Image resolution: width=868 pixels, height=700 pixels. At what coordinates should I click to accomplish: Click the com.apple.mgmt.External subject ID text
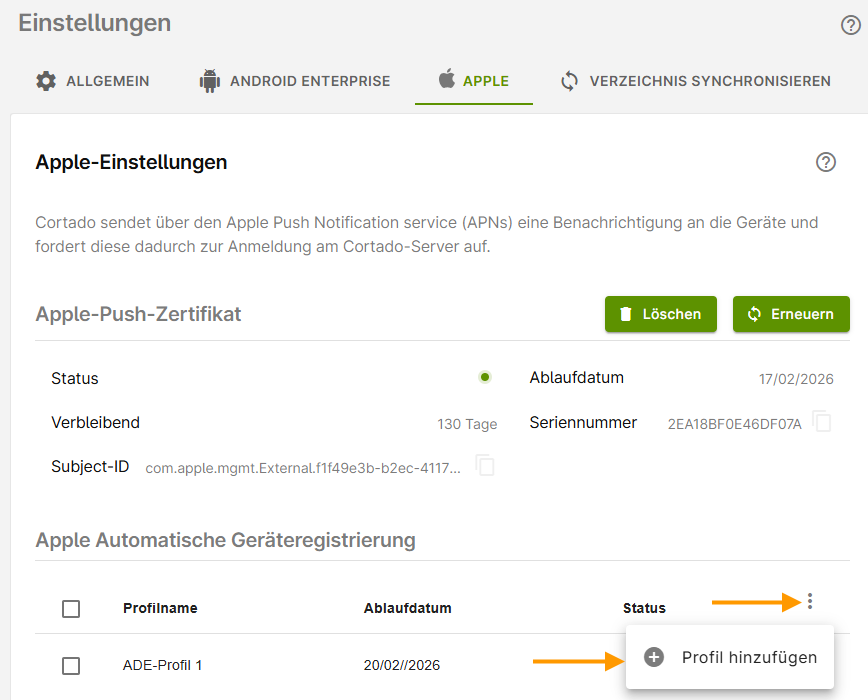tap(303, 468)
